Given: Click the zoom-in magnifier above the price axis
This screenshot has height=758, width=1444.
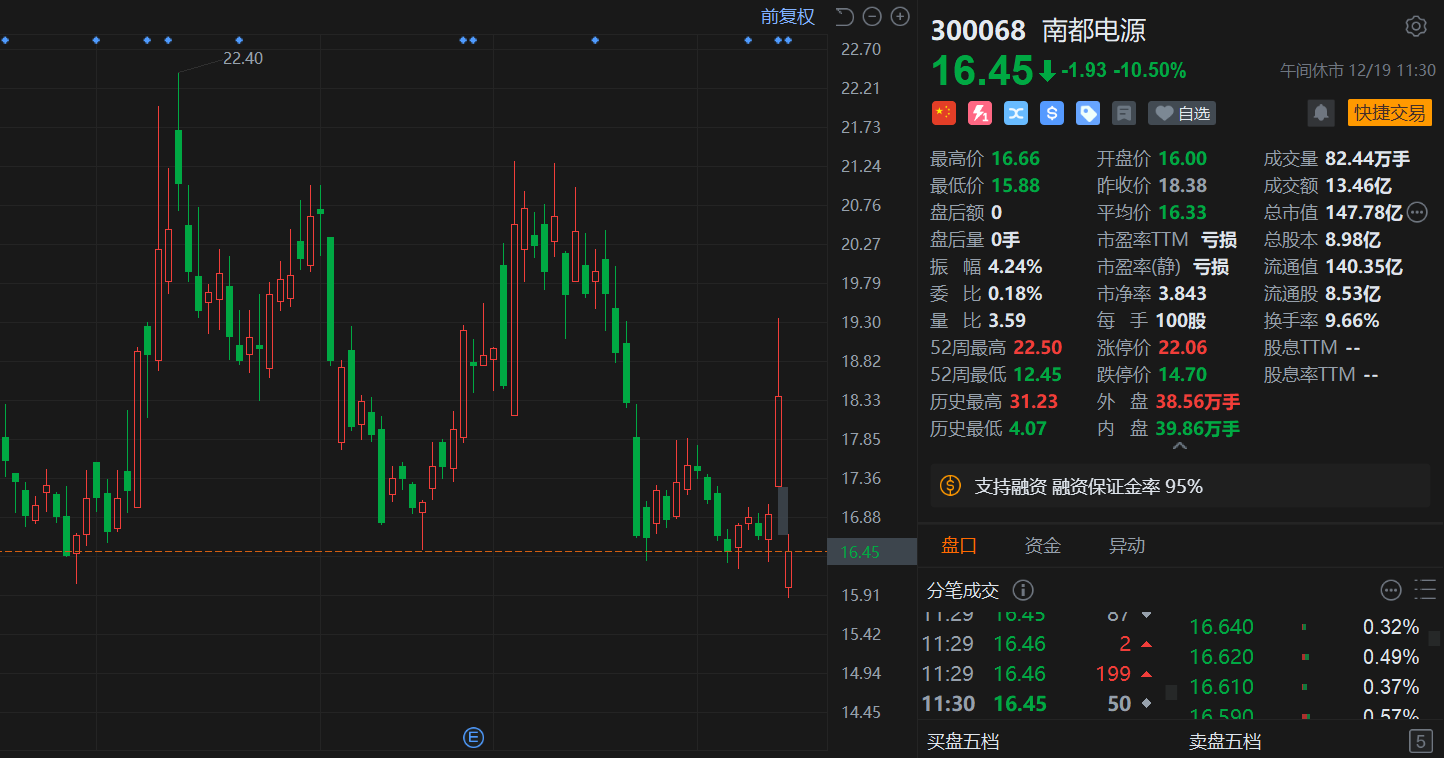Looking at the screenshot, I should (x=899, y=16).
